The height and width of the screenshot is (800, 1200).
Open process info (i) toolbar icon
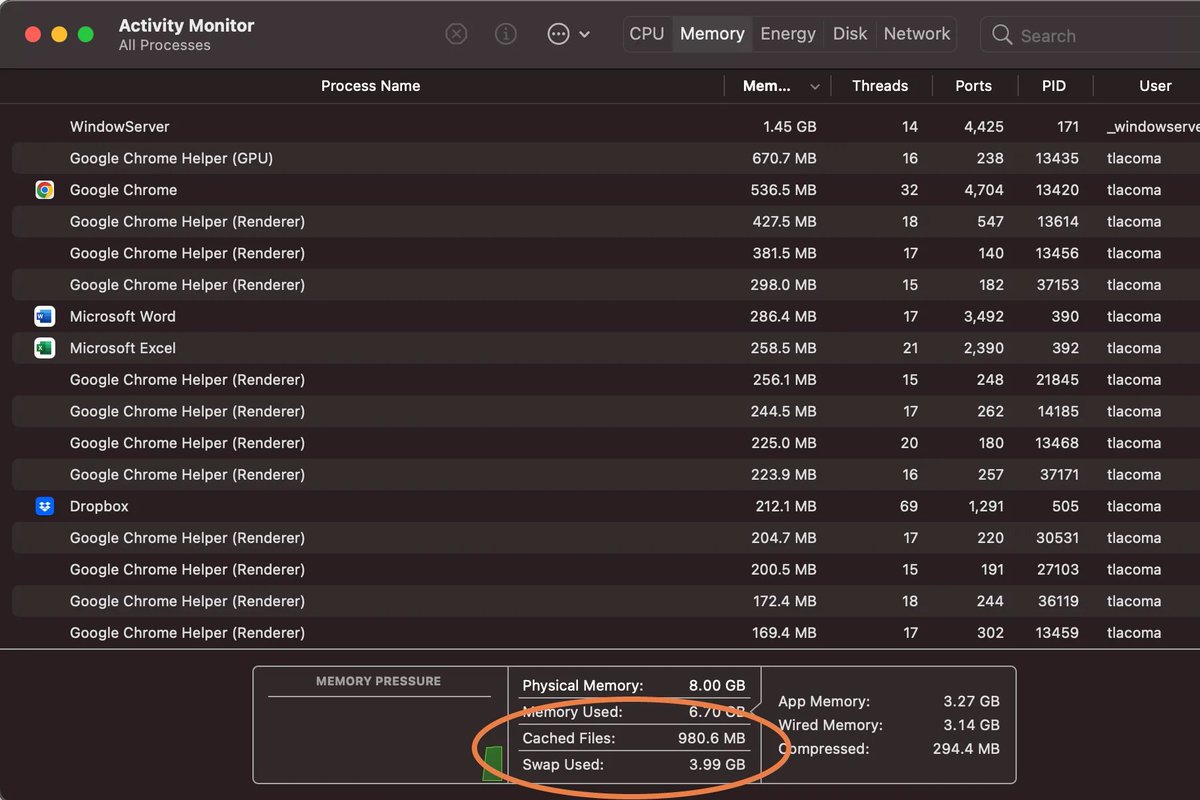[x=506, y=34]
